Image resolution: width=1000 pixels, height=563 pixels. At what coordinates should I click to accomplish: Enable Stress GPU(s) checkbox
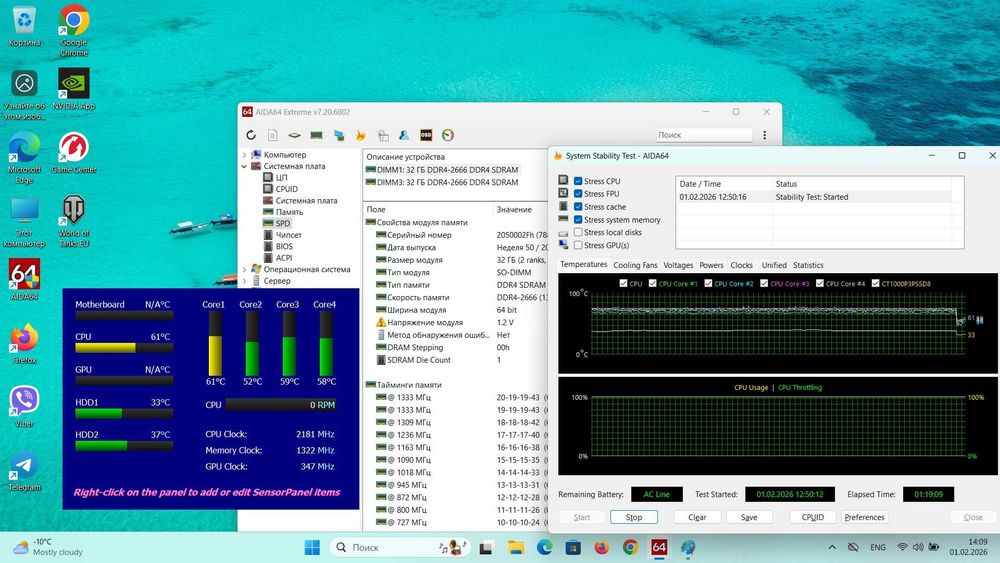(578, 245)
